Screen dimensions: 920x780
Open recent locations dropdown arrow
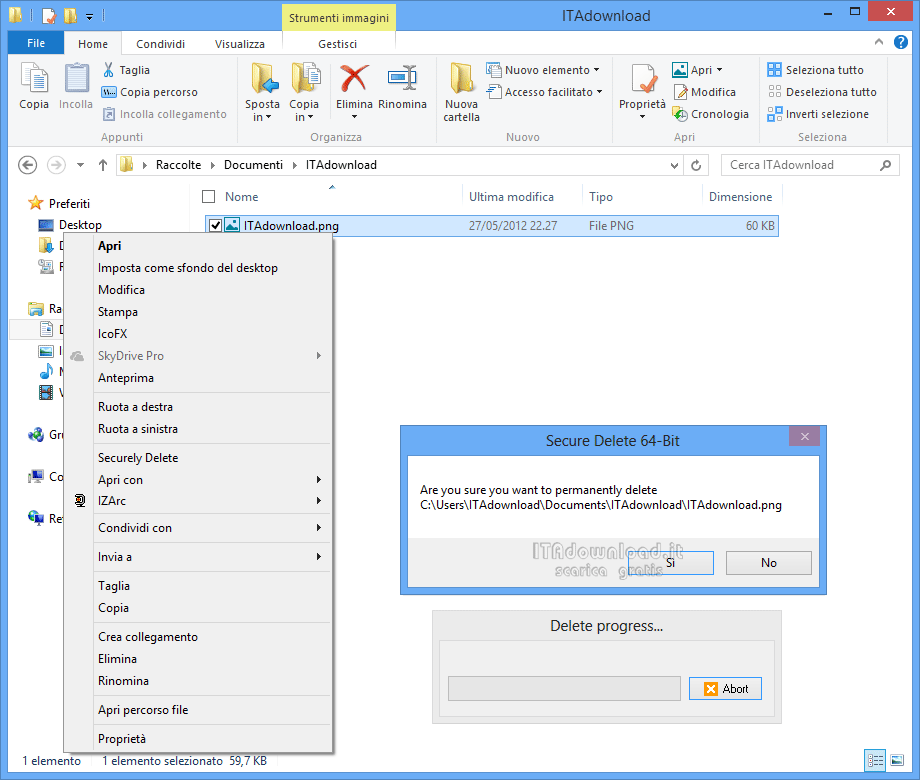pos(80,165)
